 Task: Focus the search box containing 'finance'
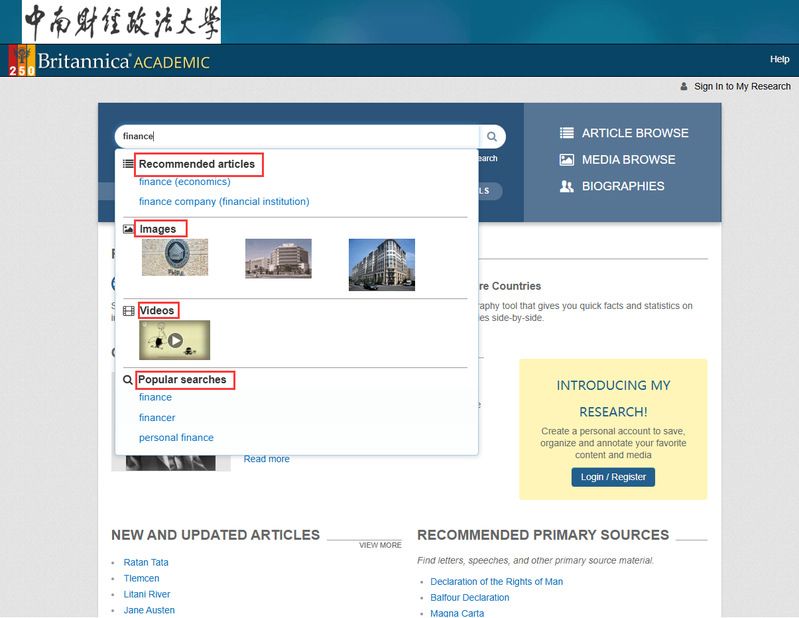coord(300,137)
